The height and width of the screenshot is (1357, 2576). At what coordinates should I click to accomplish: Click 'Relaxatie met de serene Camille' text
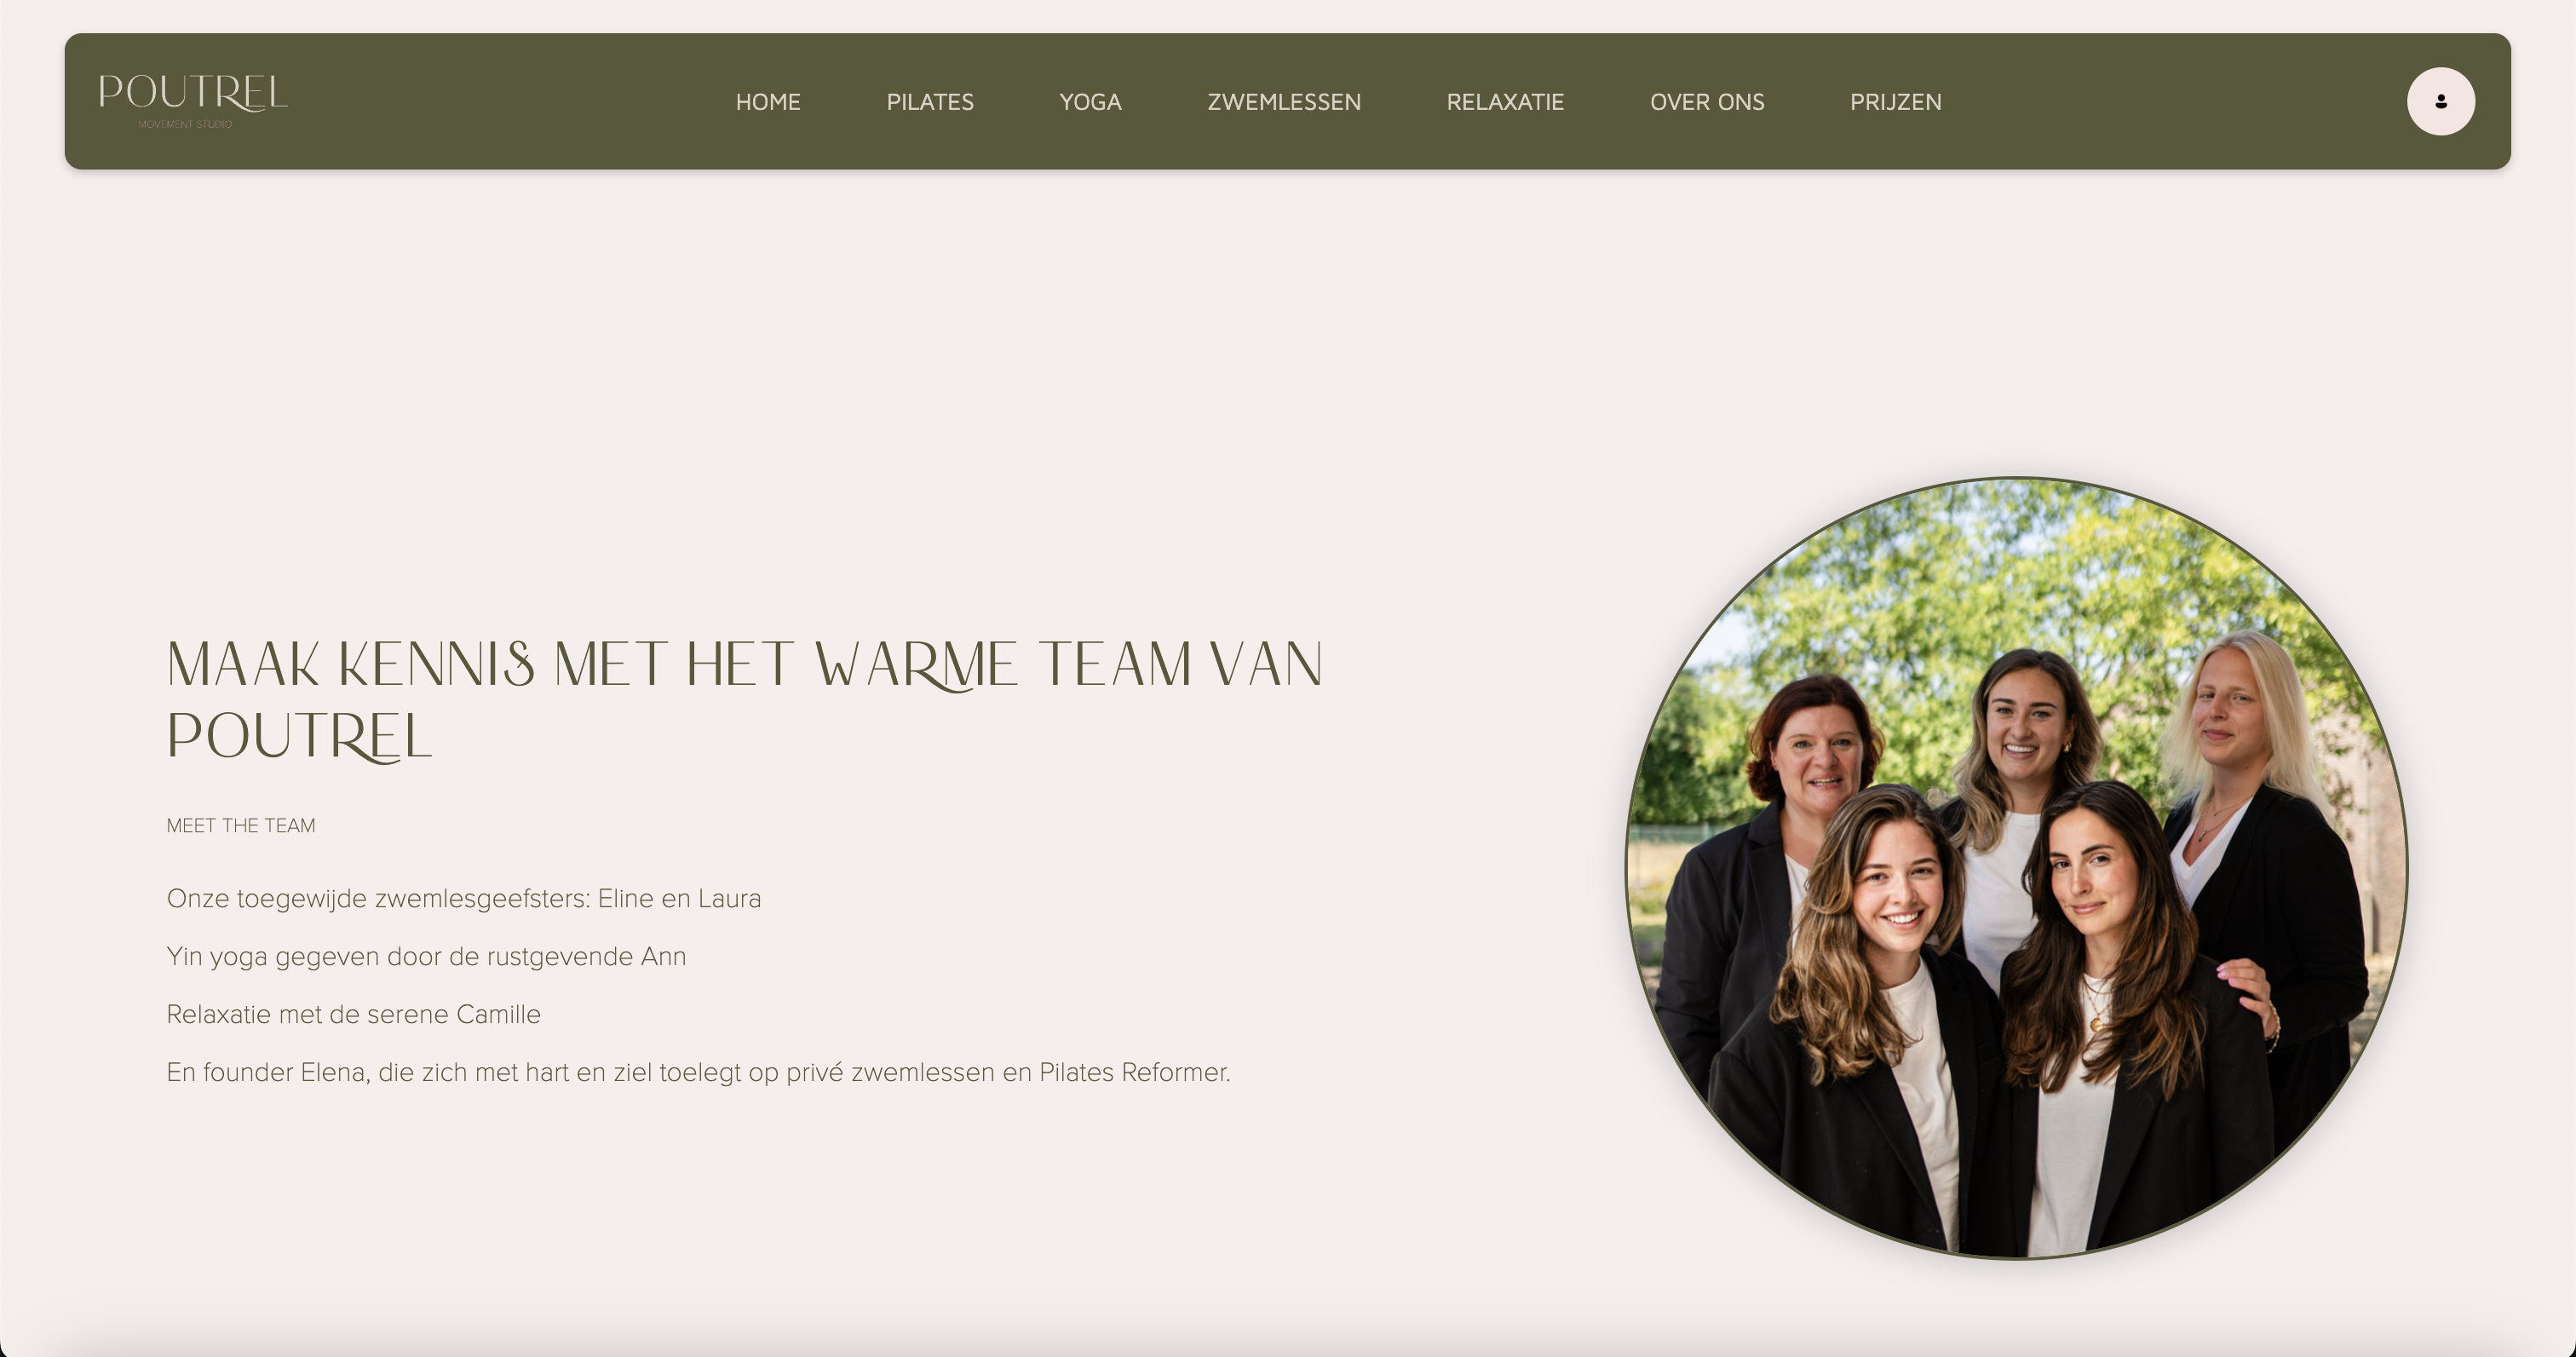point(353,1015)
